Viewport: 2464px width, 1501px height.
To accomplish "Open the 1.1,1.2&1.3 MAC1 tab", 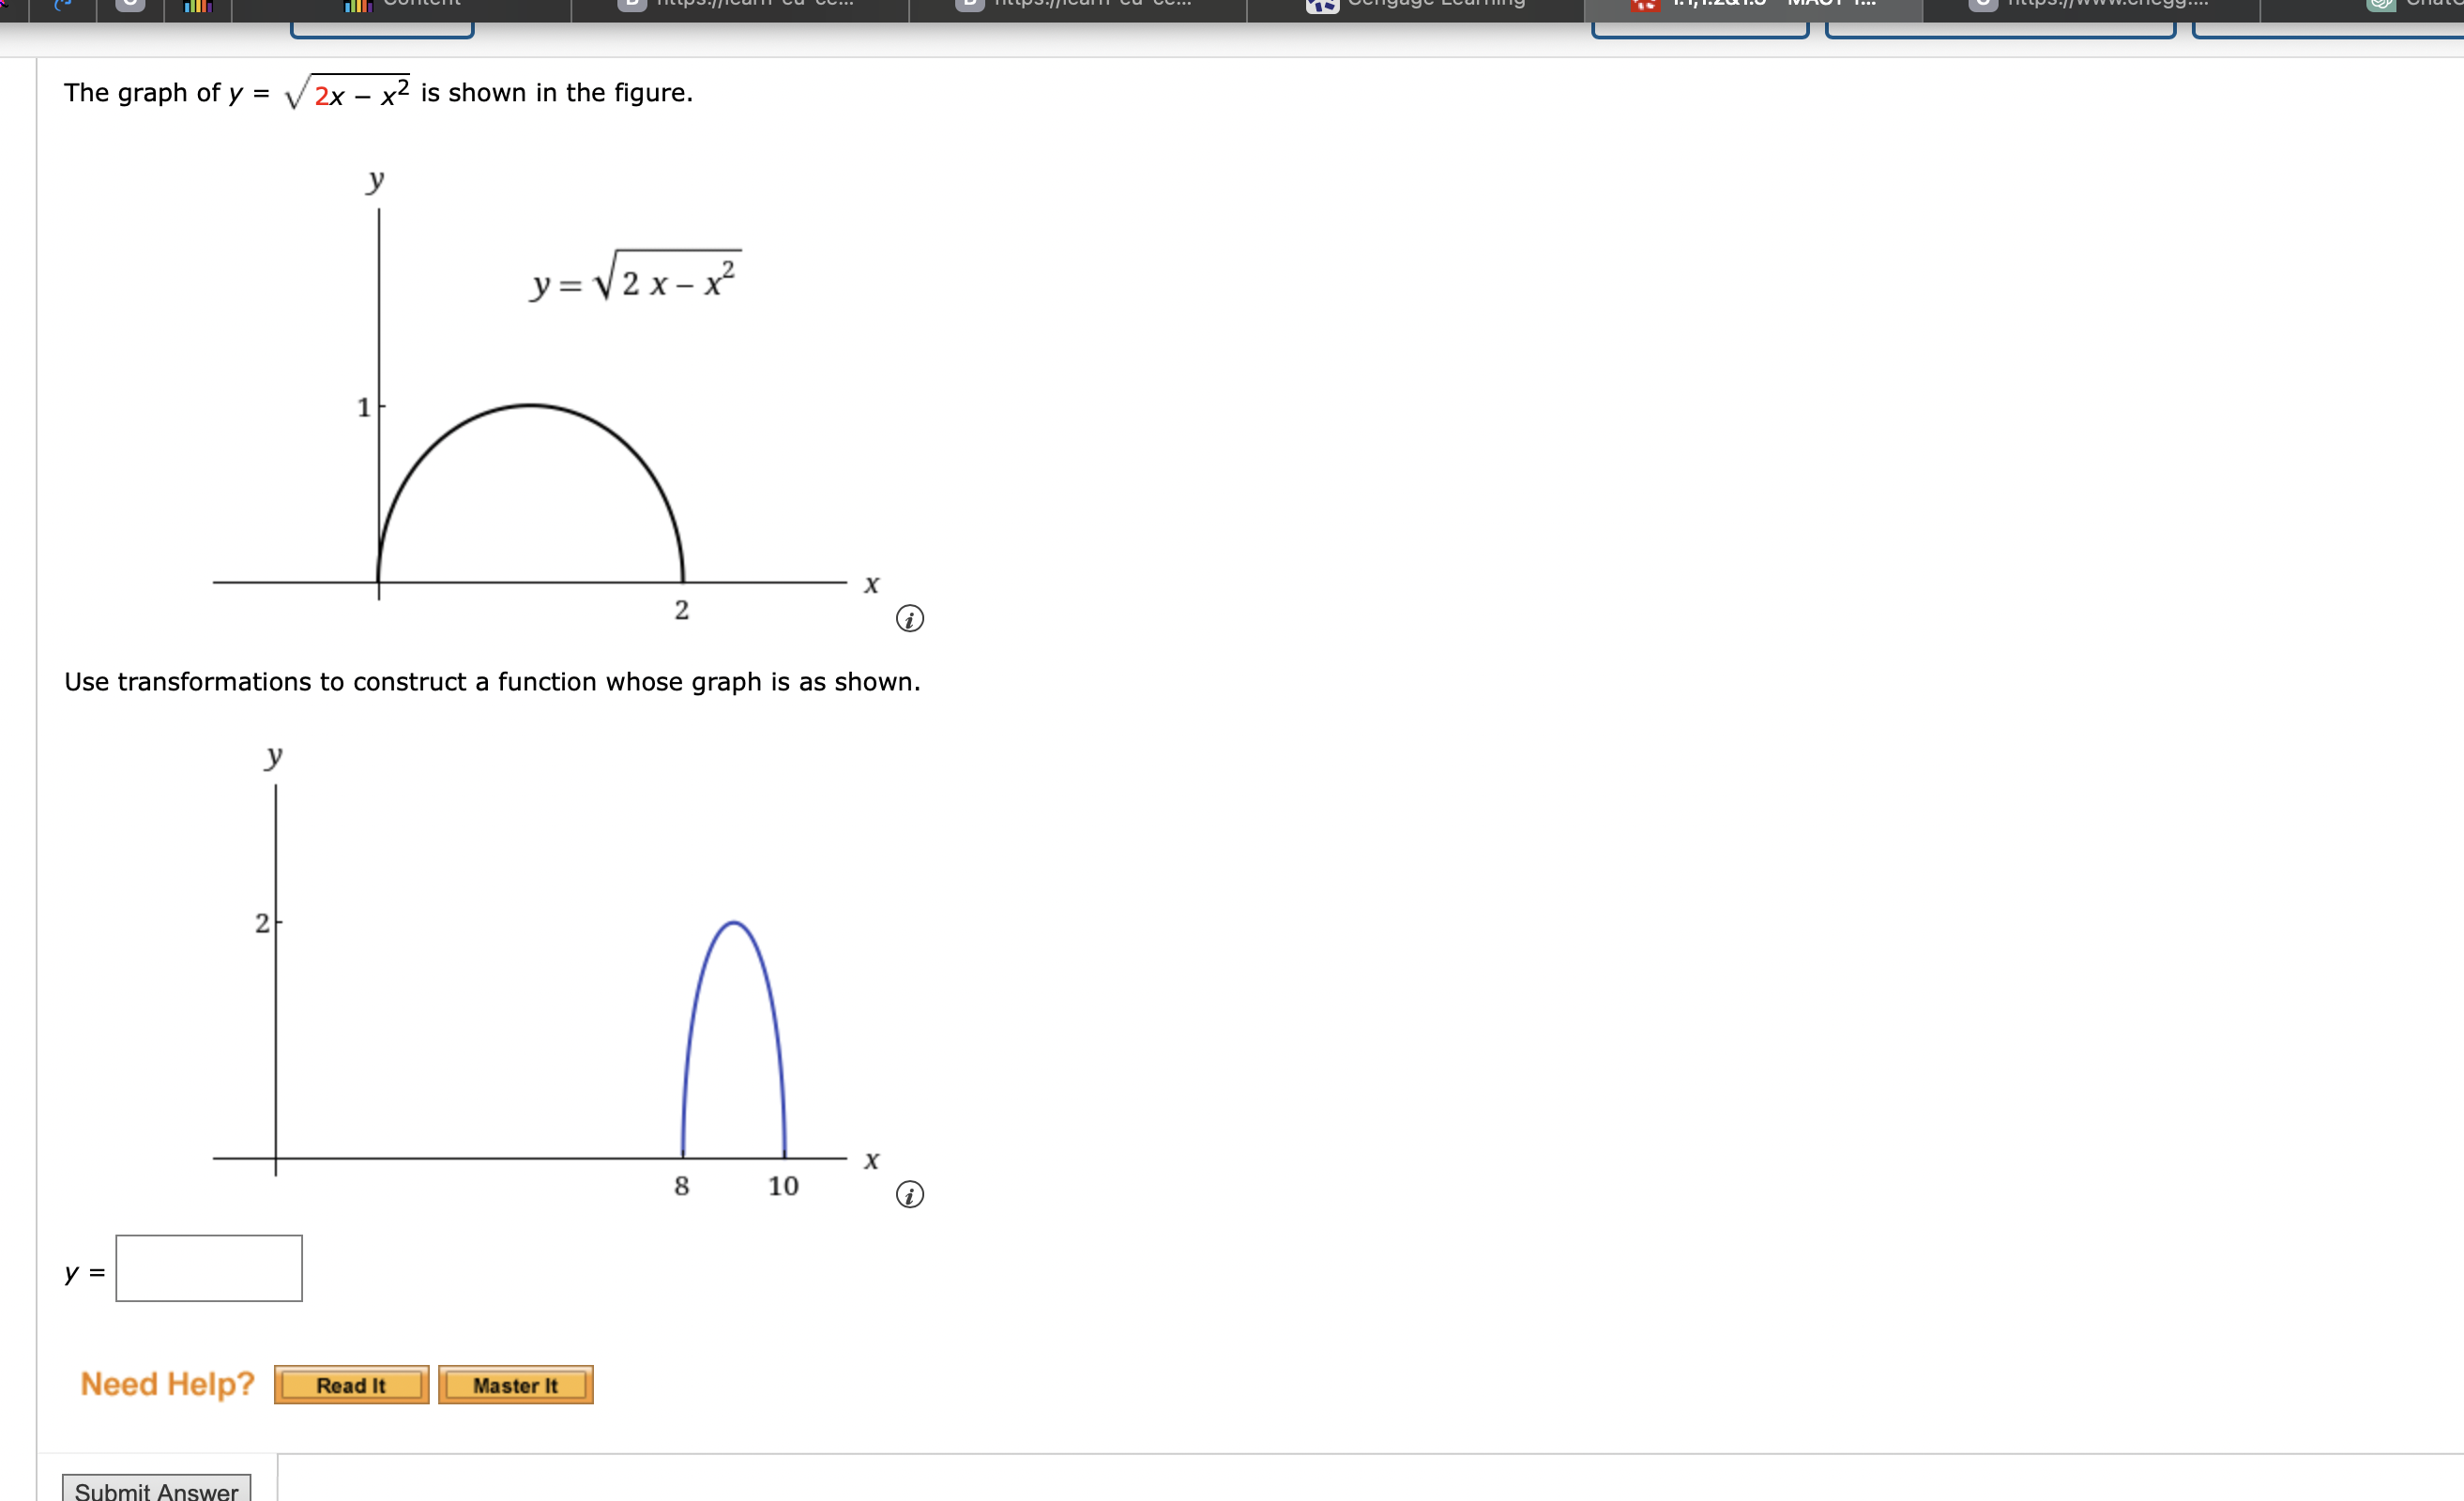I will coord(1750,9).
